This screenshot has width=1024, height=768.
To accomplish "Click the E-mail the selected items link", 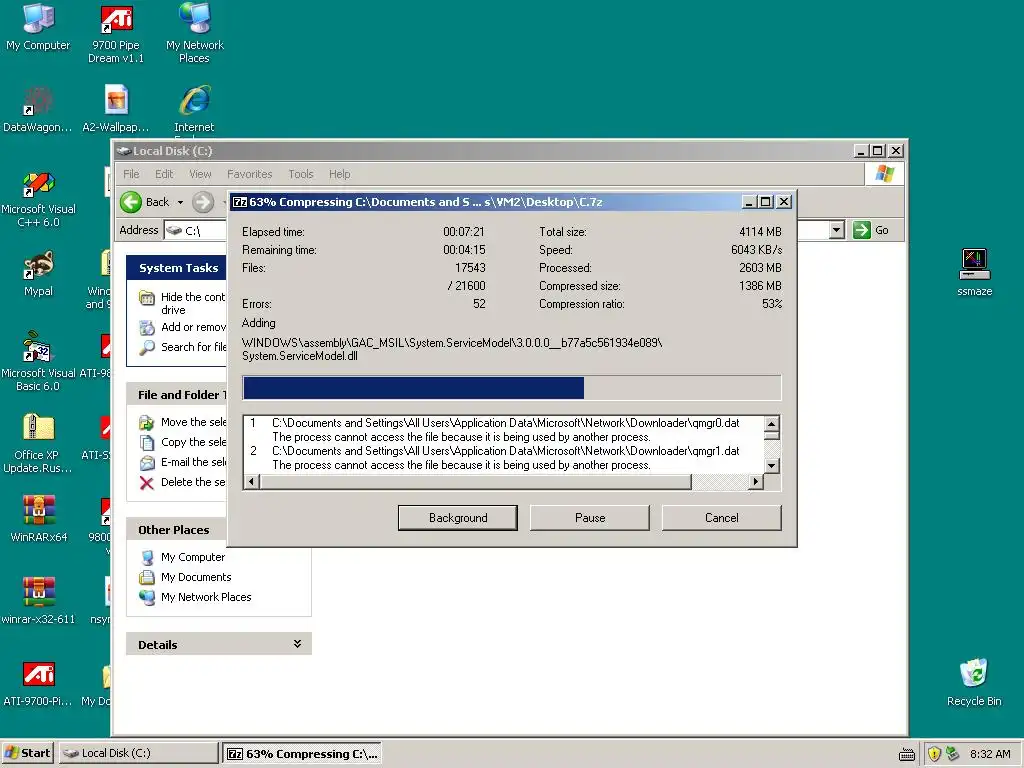I will pyautogui.click(x=193, y=462).
